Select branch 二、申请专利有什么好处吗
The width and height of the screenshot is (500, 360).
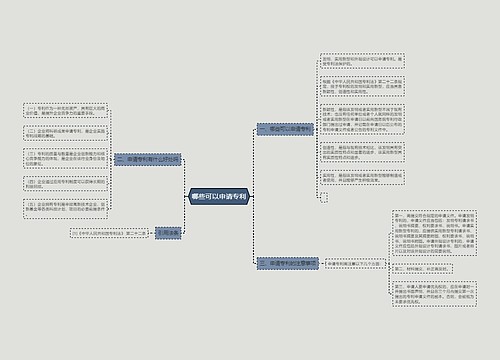147,160
